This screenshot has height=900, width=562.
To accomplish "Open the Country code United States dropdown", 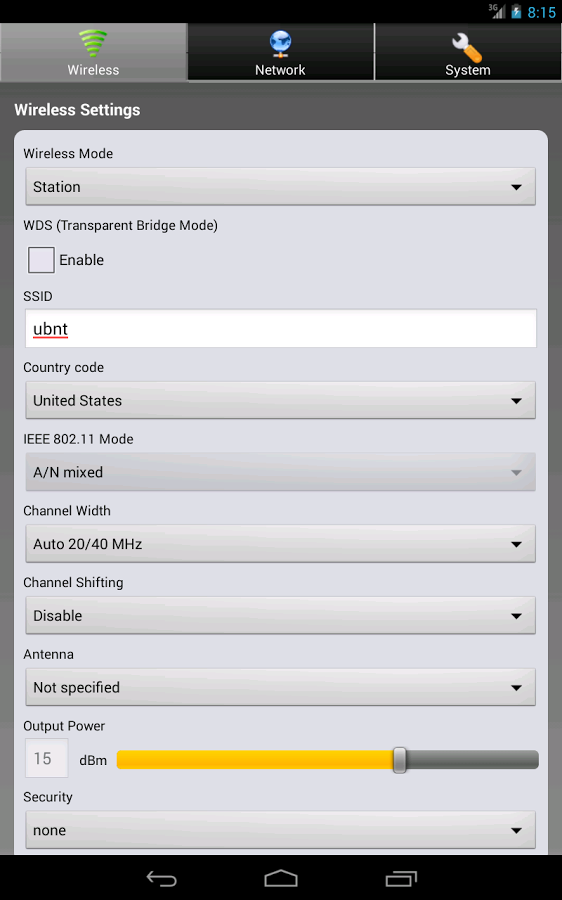I will 281,400.
